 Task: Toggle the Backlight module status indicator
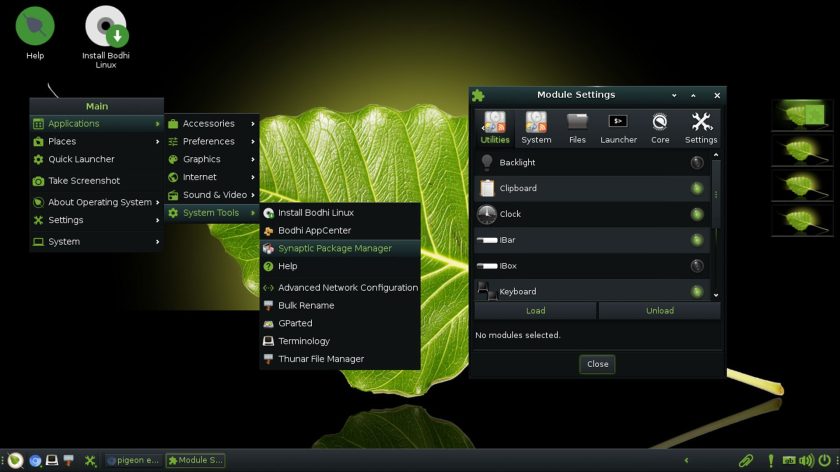pos(696,162)
